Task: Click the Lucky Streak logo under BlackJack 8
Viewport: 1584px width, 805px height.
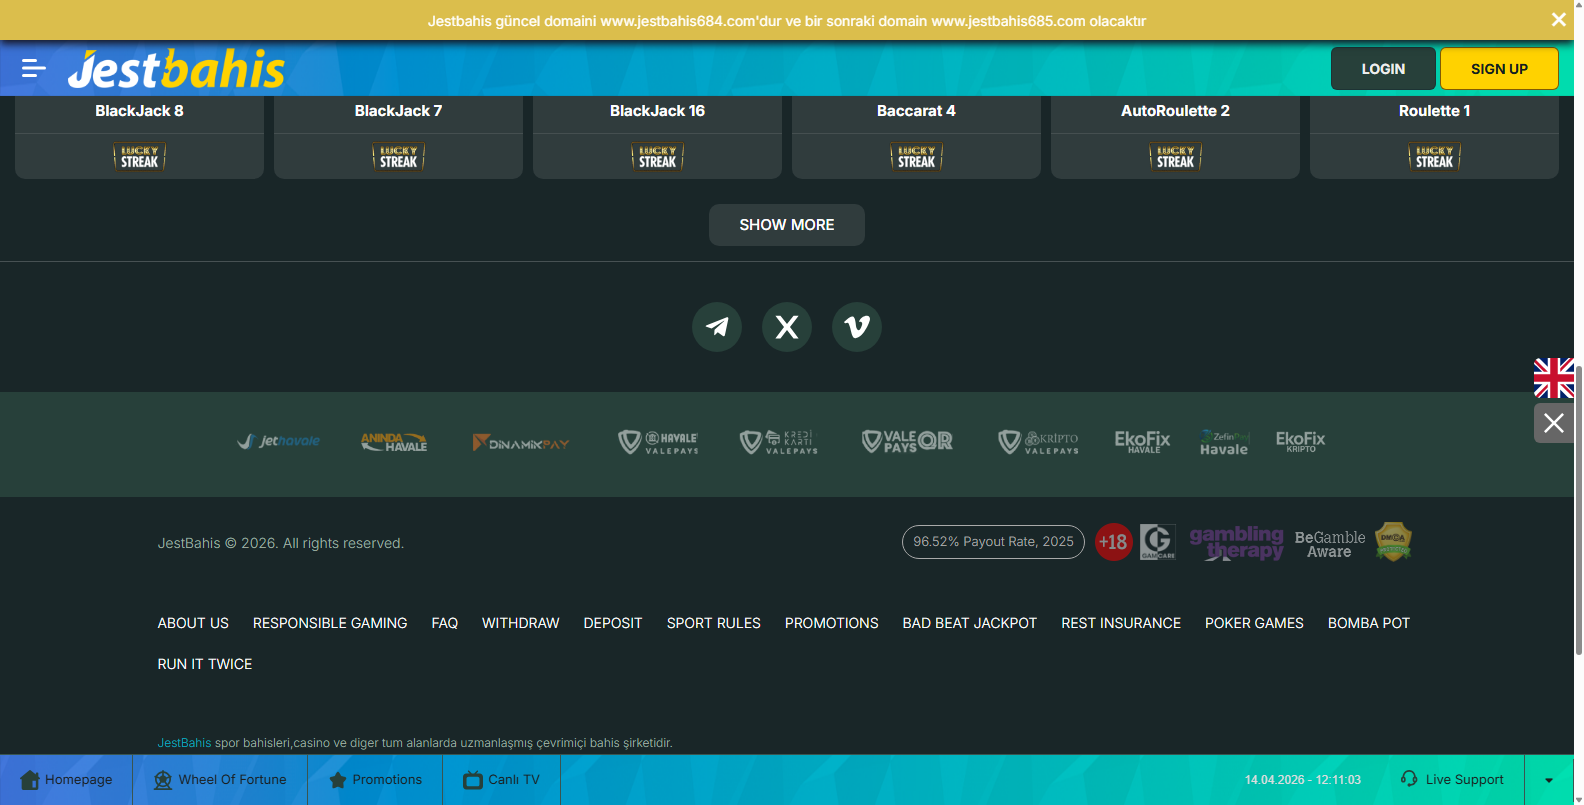Action: [140, 157]
